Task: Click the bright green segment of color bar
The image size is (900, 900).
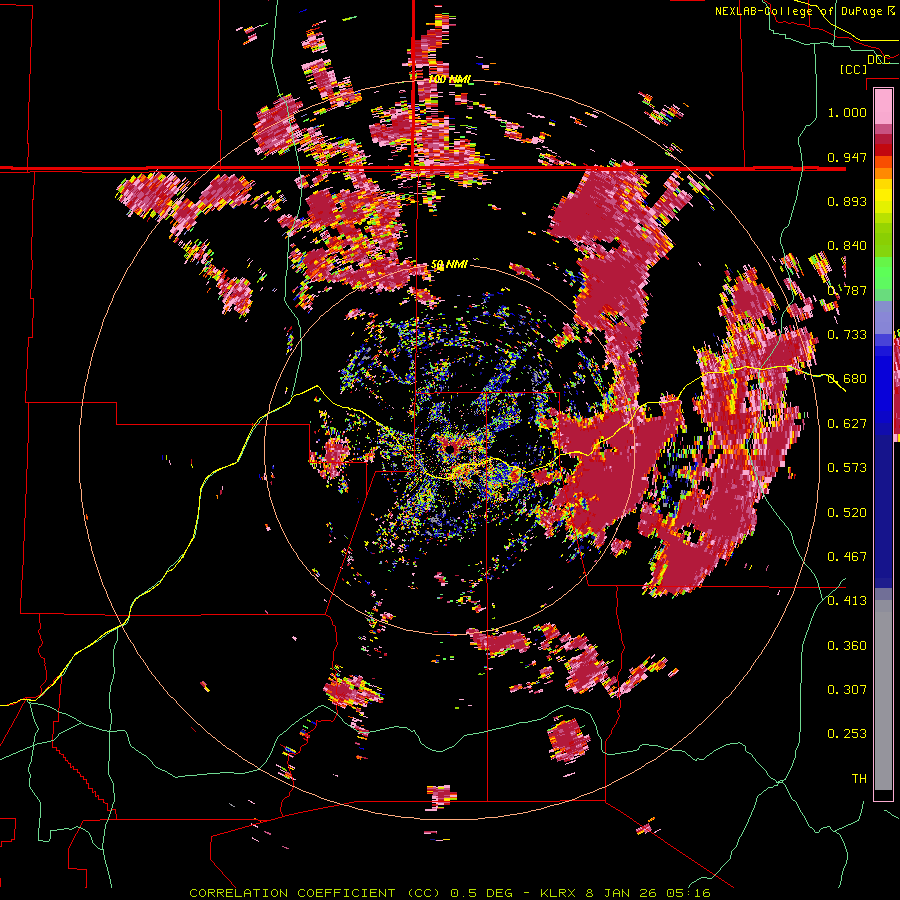Action: pyautogui.click(x=883, y=273)
